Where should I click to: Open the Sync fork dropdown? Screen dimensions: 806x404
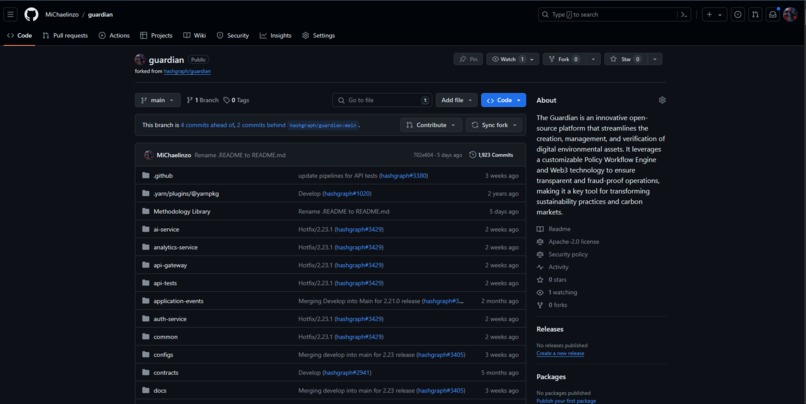coord(494,125)
